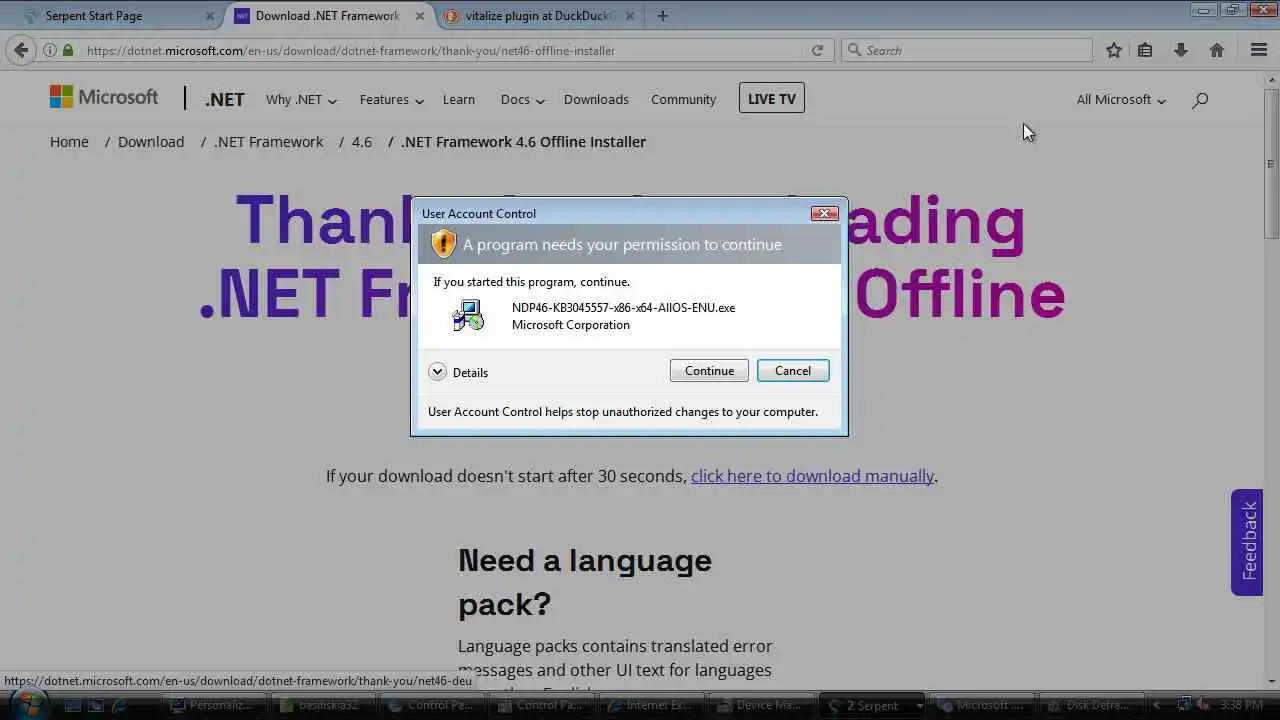Switch to vitalize plugin DuckDuckGo tab
This screenshot has height=720, width=1280.
coord(540,16)
